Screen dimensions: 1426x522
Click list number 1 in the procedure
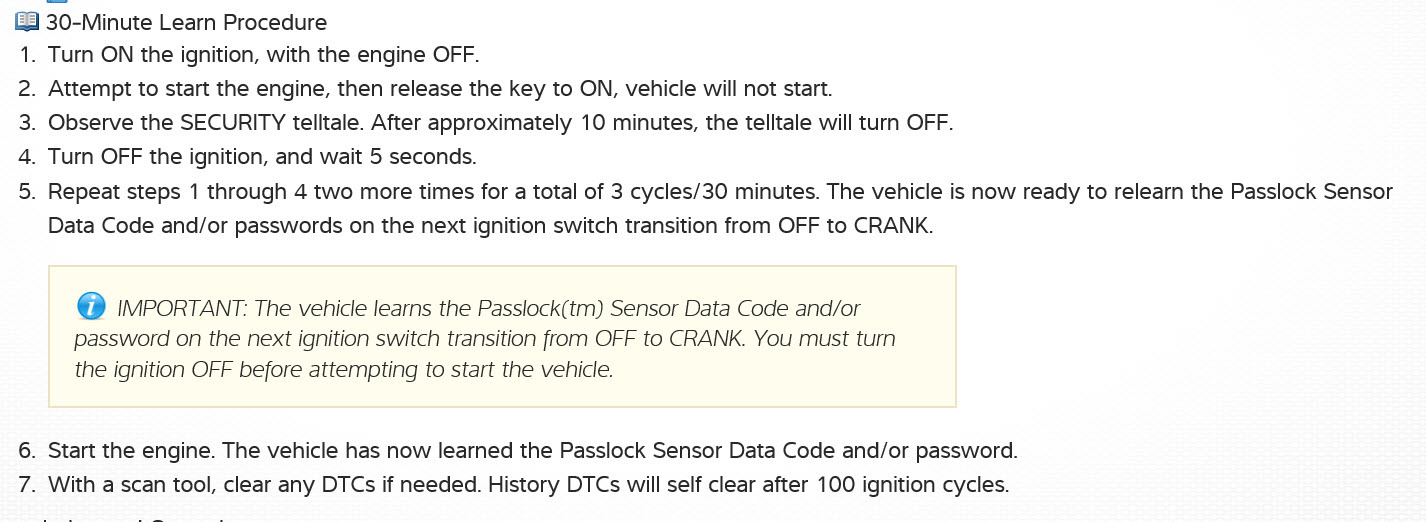click(26, 54)
